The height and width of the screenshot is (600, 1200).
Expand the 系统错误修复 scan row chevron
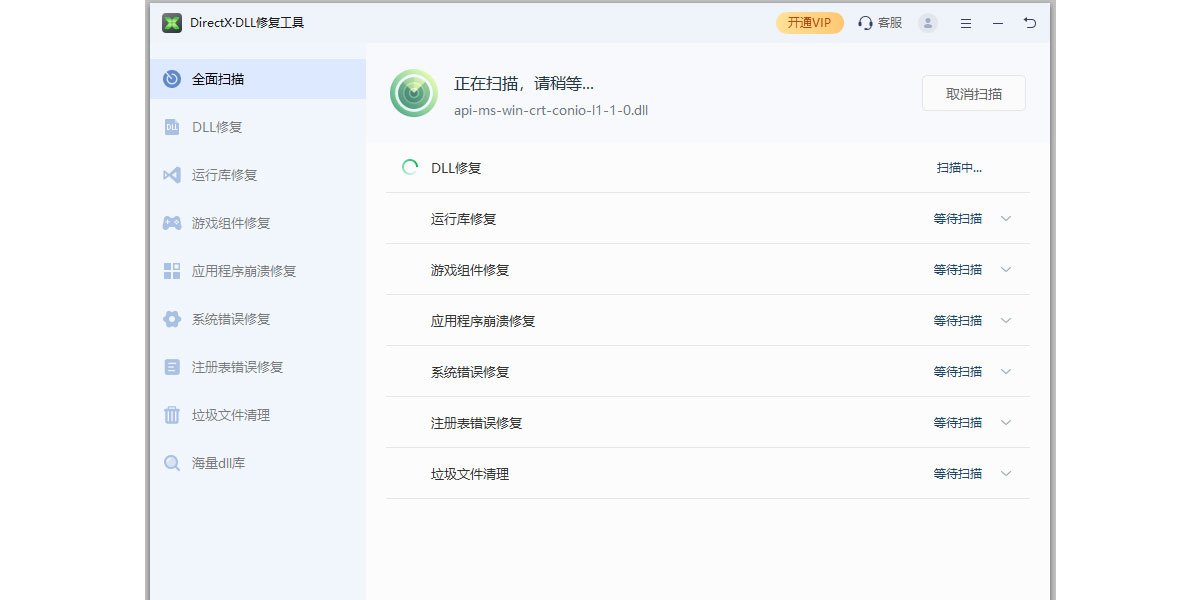pos(1006,372)
